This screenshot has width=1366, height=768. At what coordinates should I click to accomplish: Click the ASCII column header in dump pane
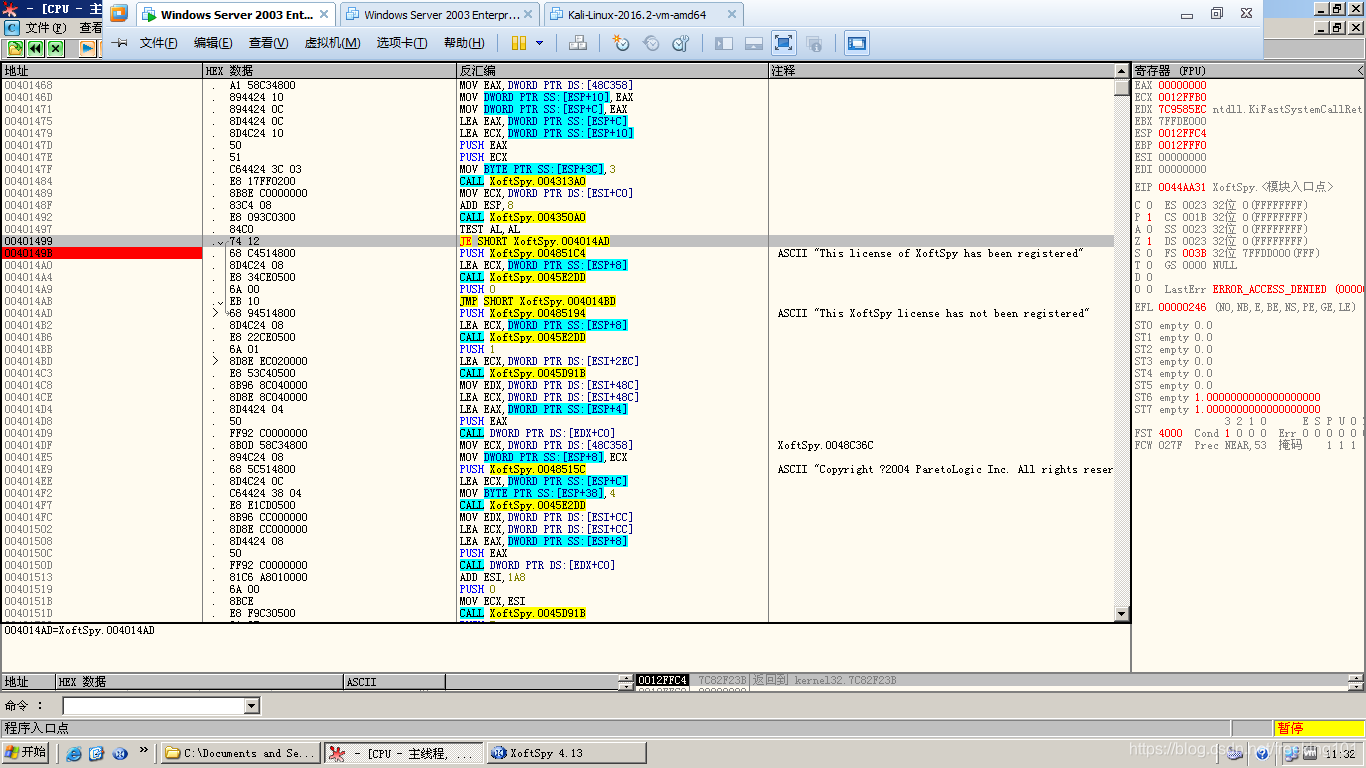[394, 682]
